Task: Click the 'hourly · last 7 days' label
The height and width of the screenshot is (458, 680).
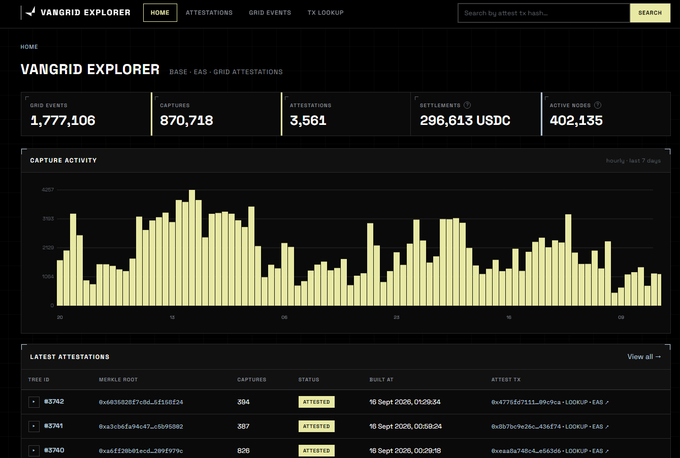Action: click(633, 160)
